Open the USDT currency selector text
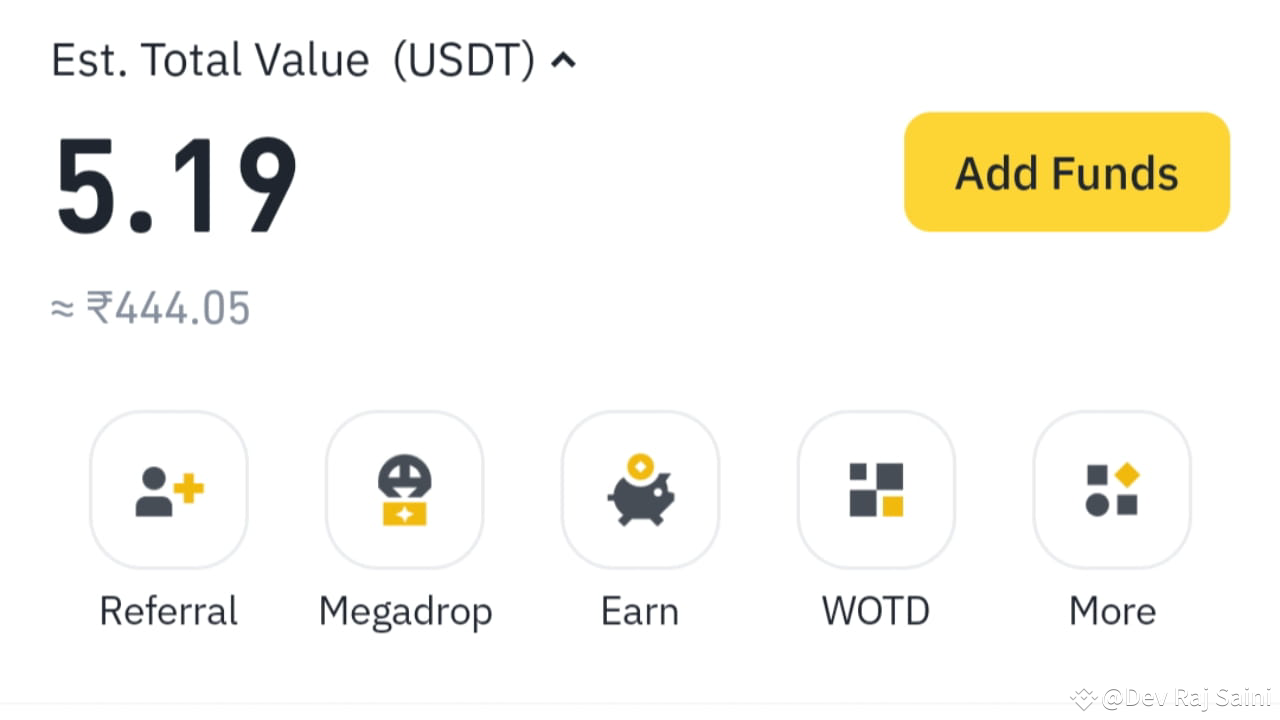The width and height of the screenshot is (1280, 720). click(x=464, y=61)
